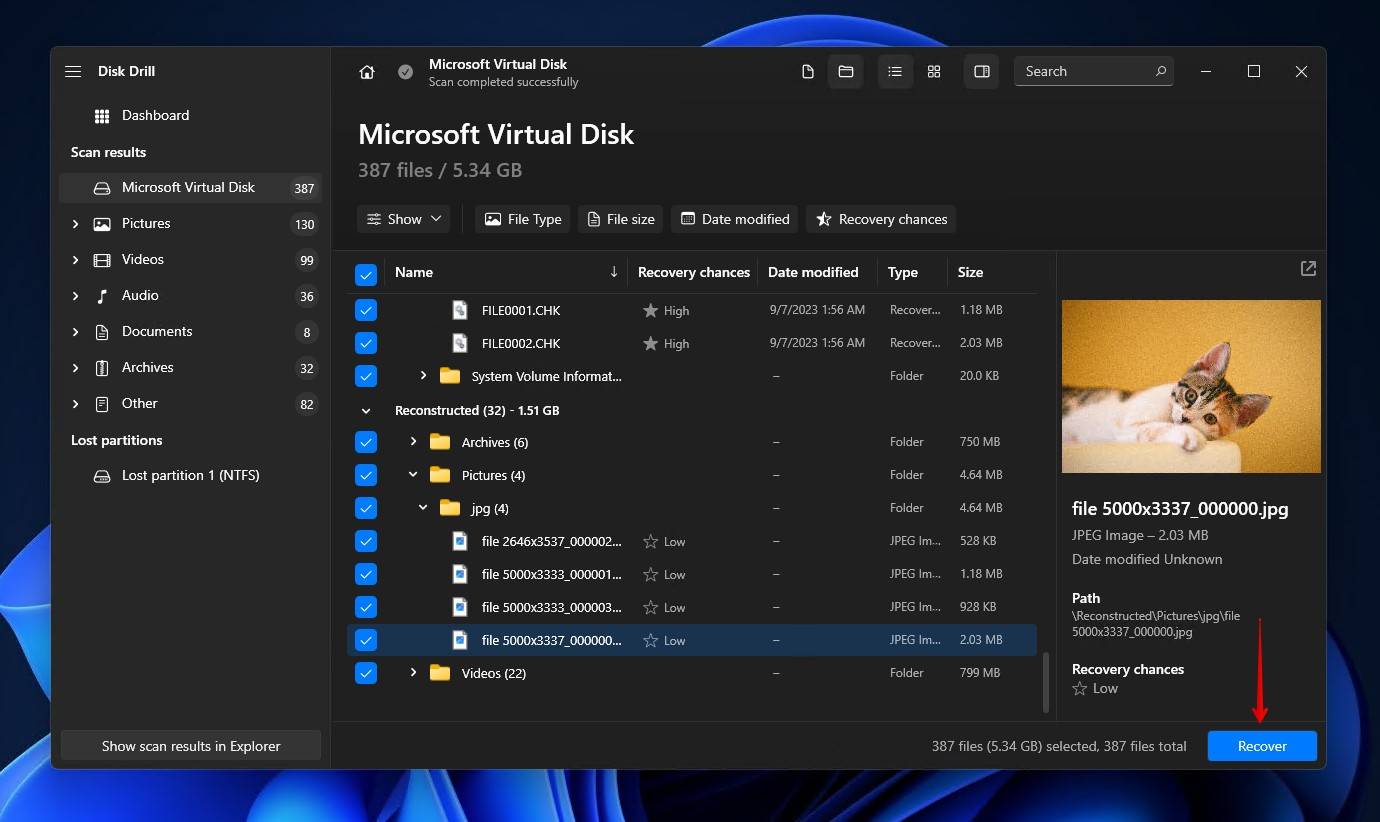Select the list view layout icon

tap(895, 72)
